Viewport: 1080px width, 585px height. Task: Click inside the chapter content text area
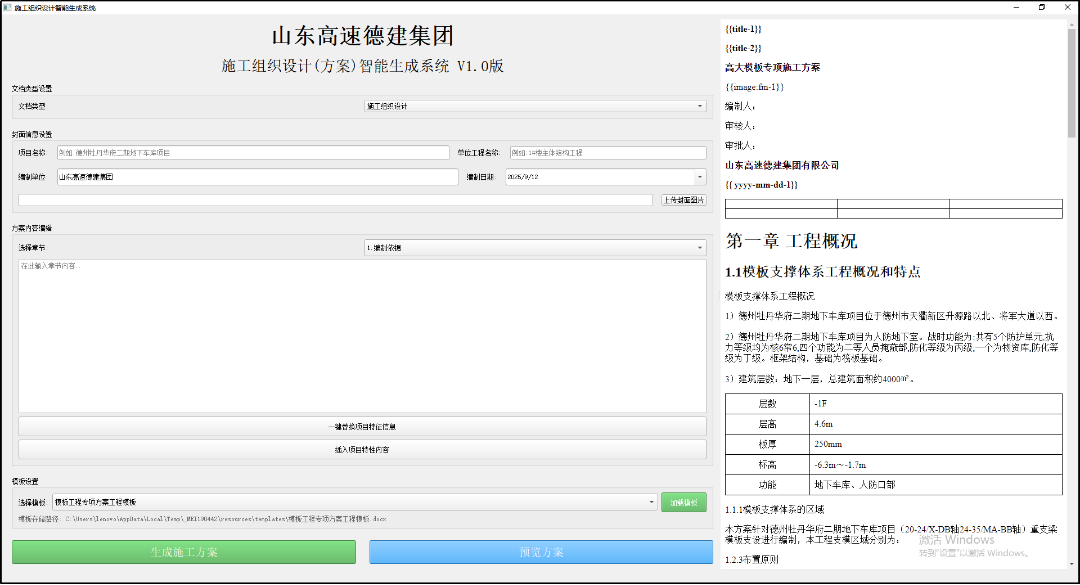point(362,335)
